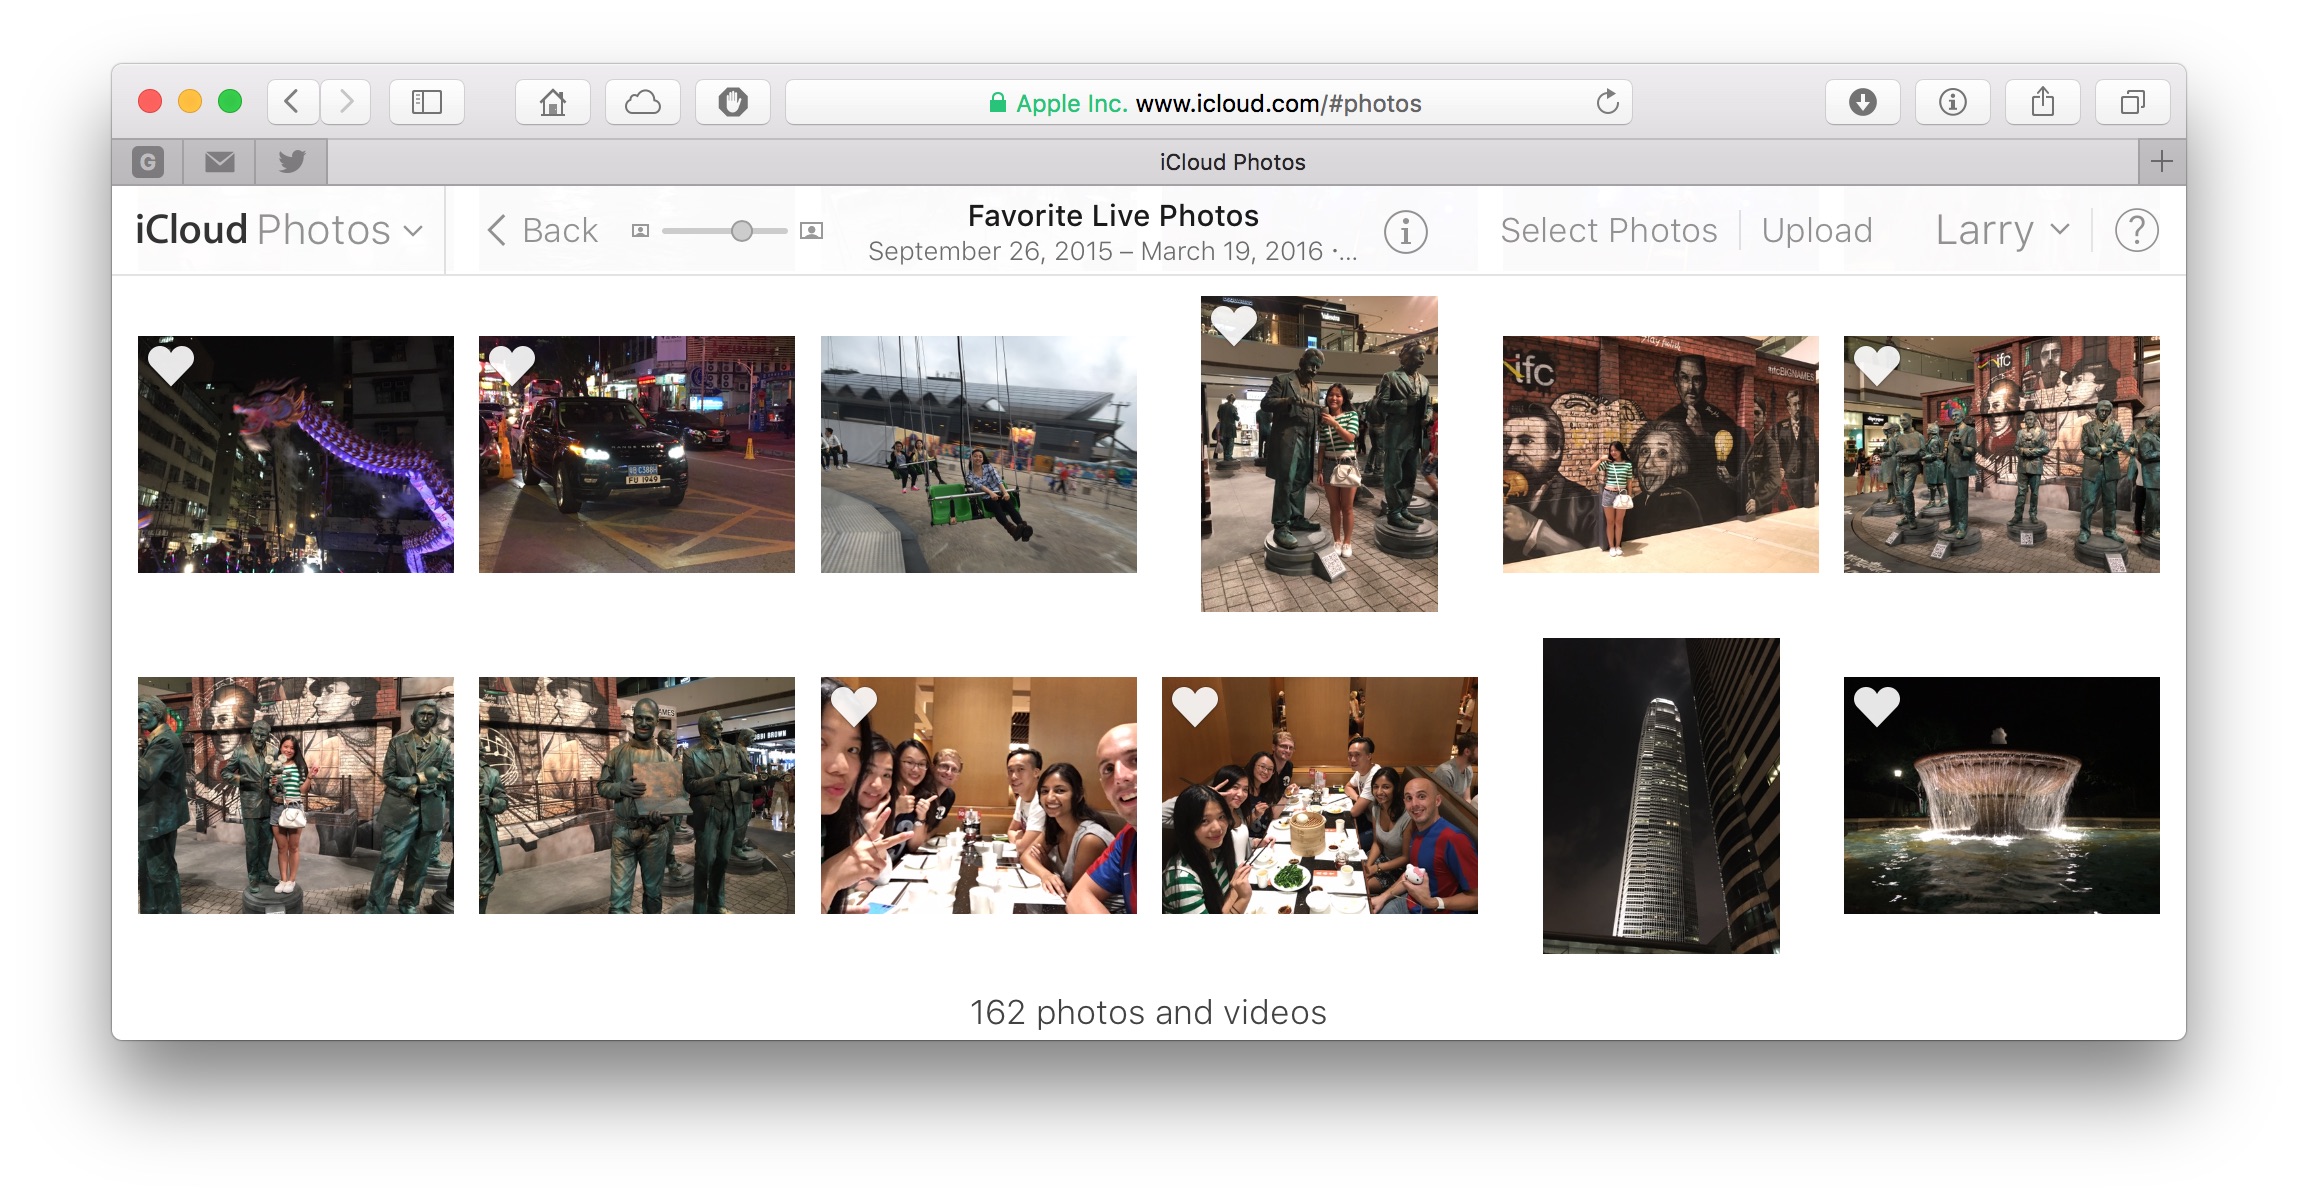The height and width of the screenshot is (1200, 2298).
Task: Click the Upload button
Action: pos(1817,230)
